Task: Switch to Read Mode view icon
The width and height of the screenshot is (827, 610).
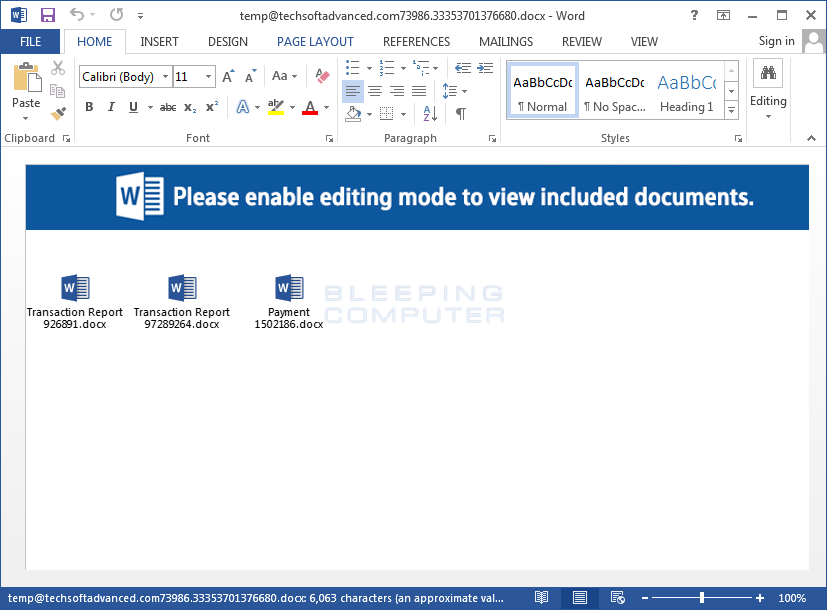Action: pyautogui.click(x=542, y=598)
